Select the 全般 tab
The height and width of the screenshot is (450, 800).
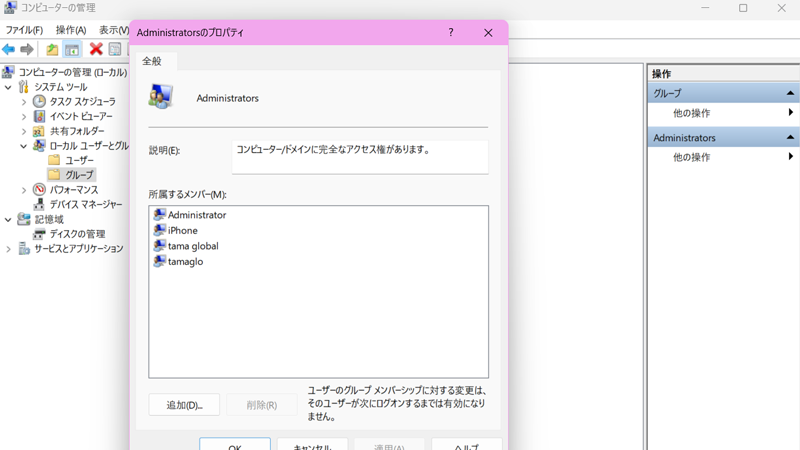(152, 61)
